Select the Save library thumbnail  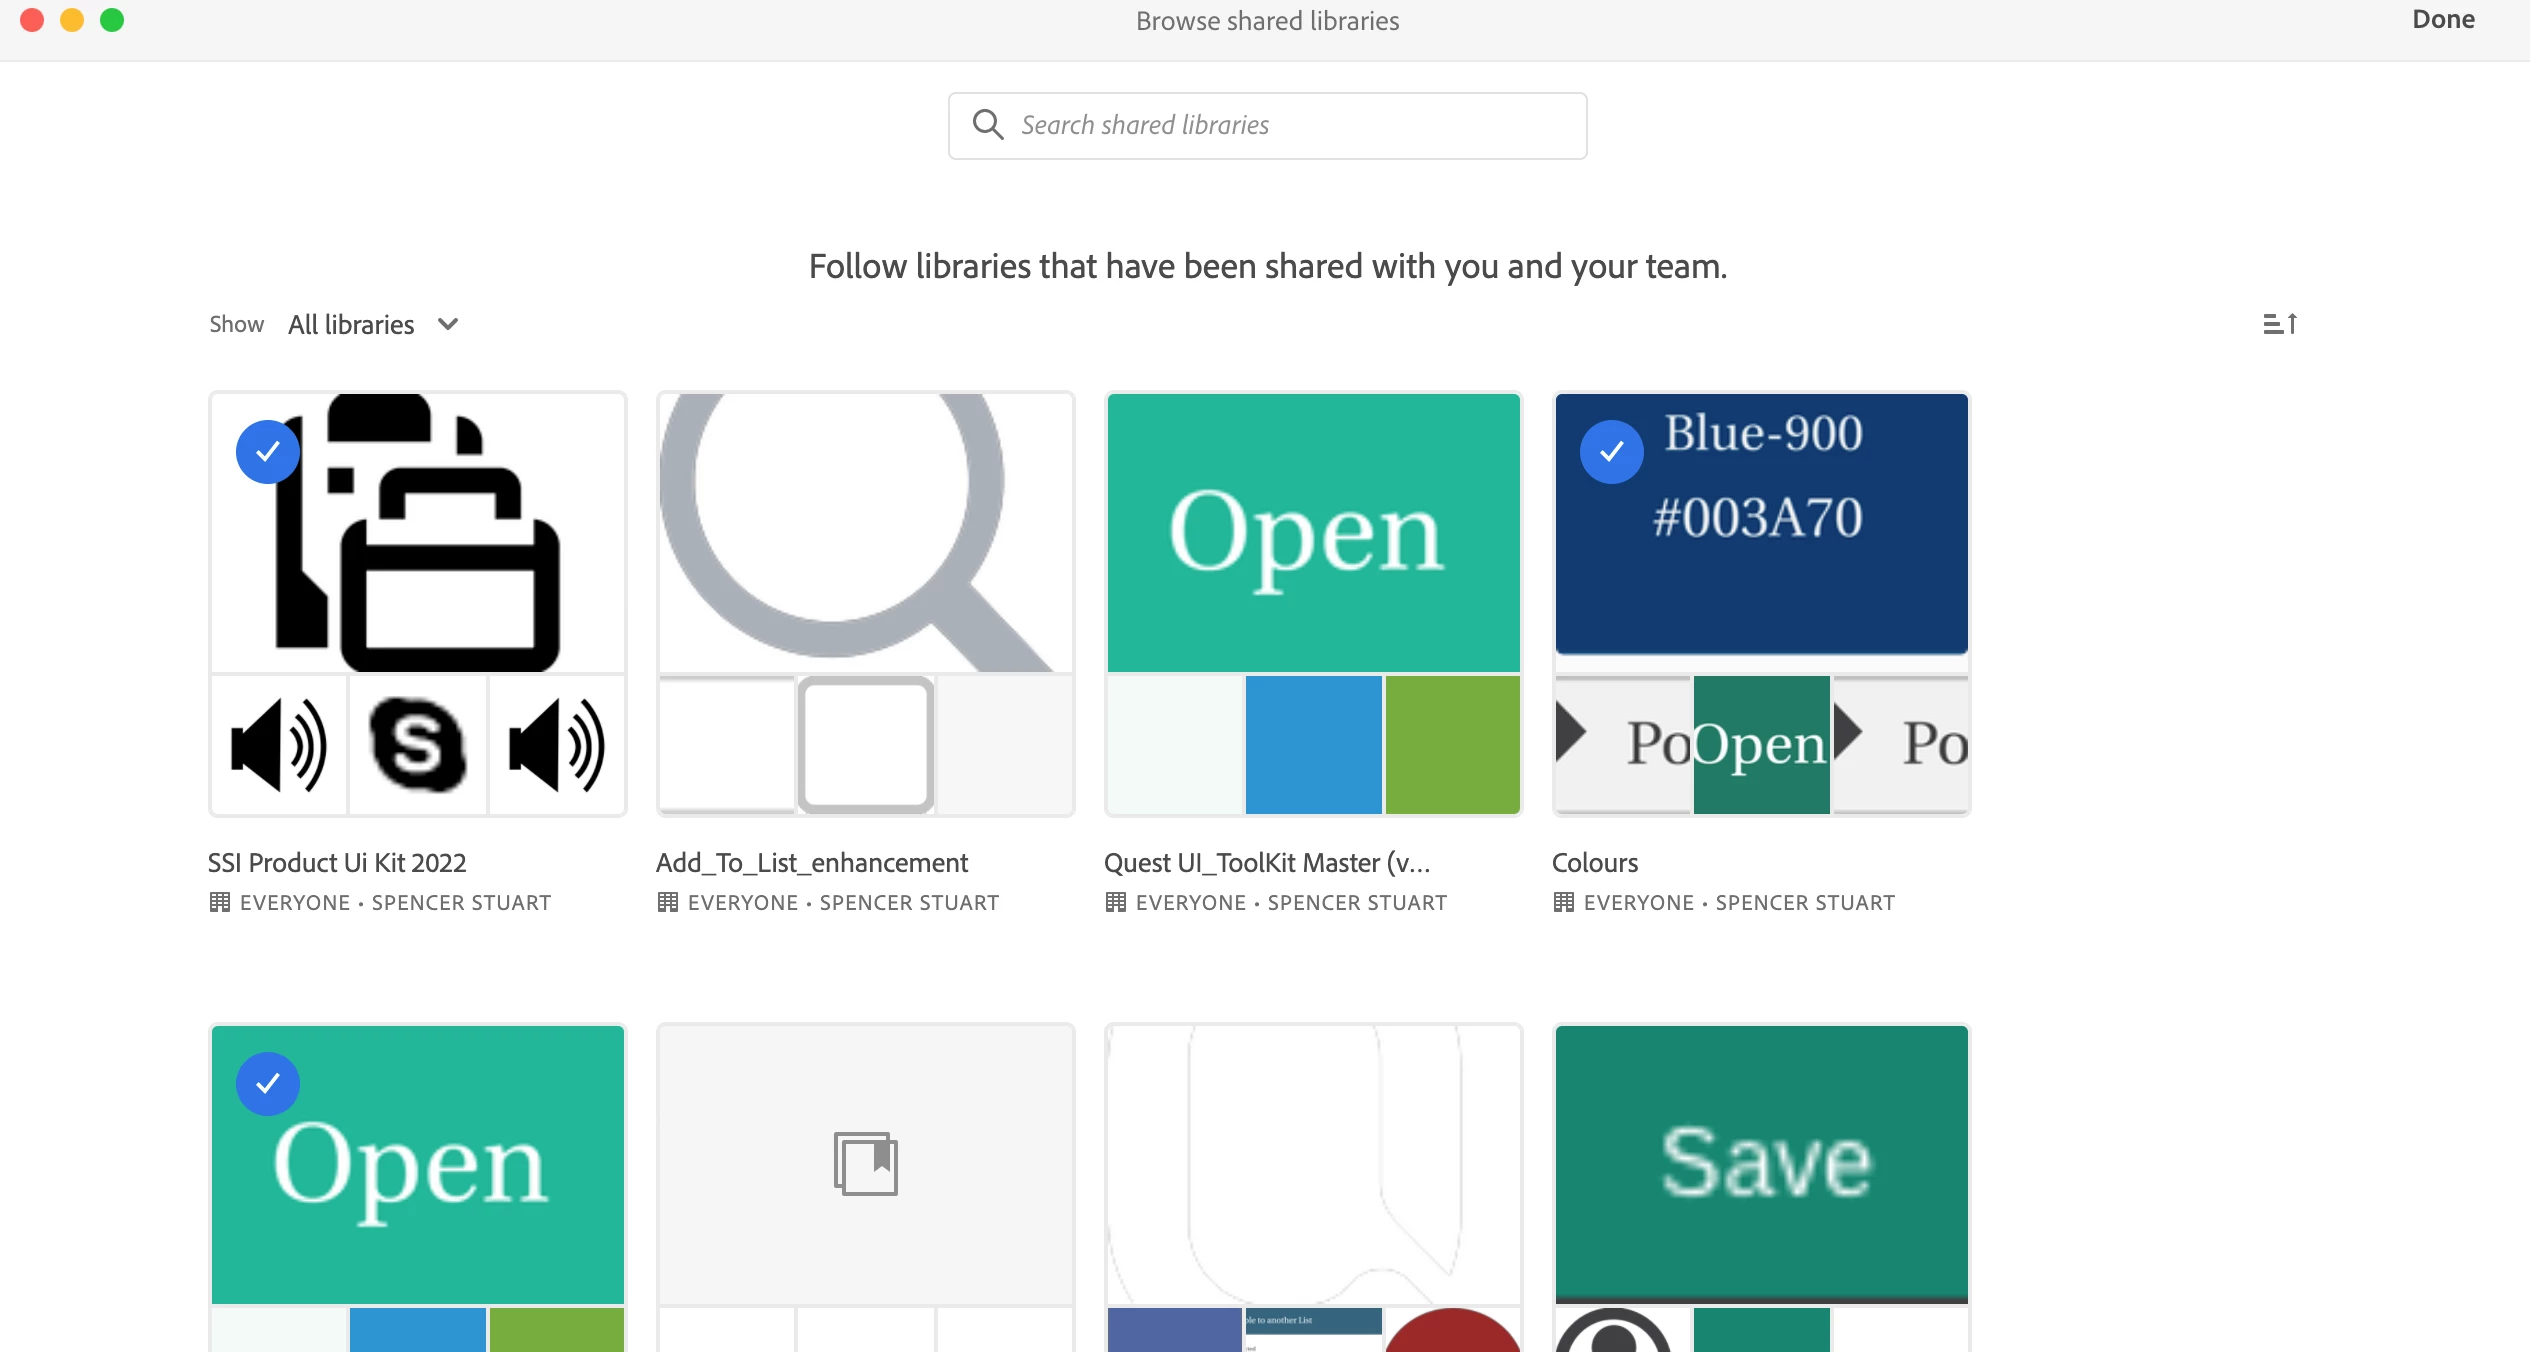coord(1761,1163)
